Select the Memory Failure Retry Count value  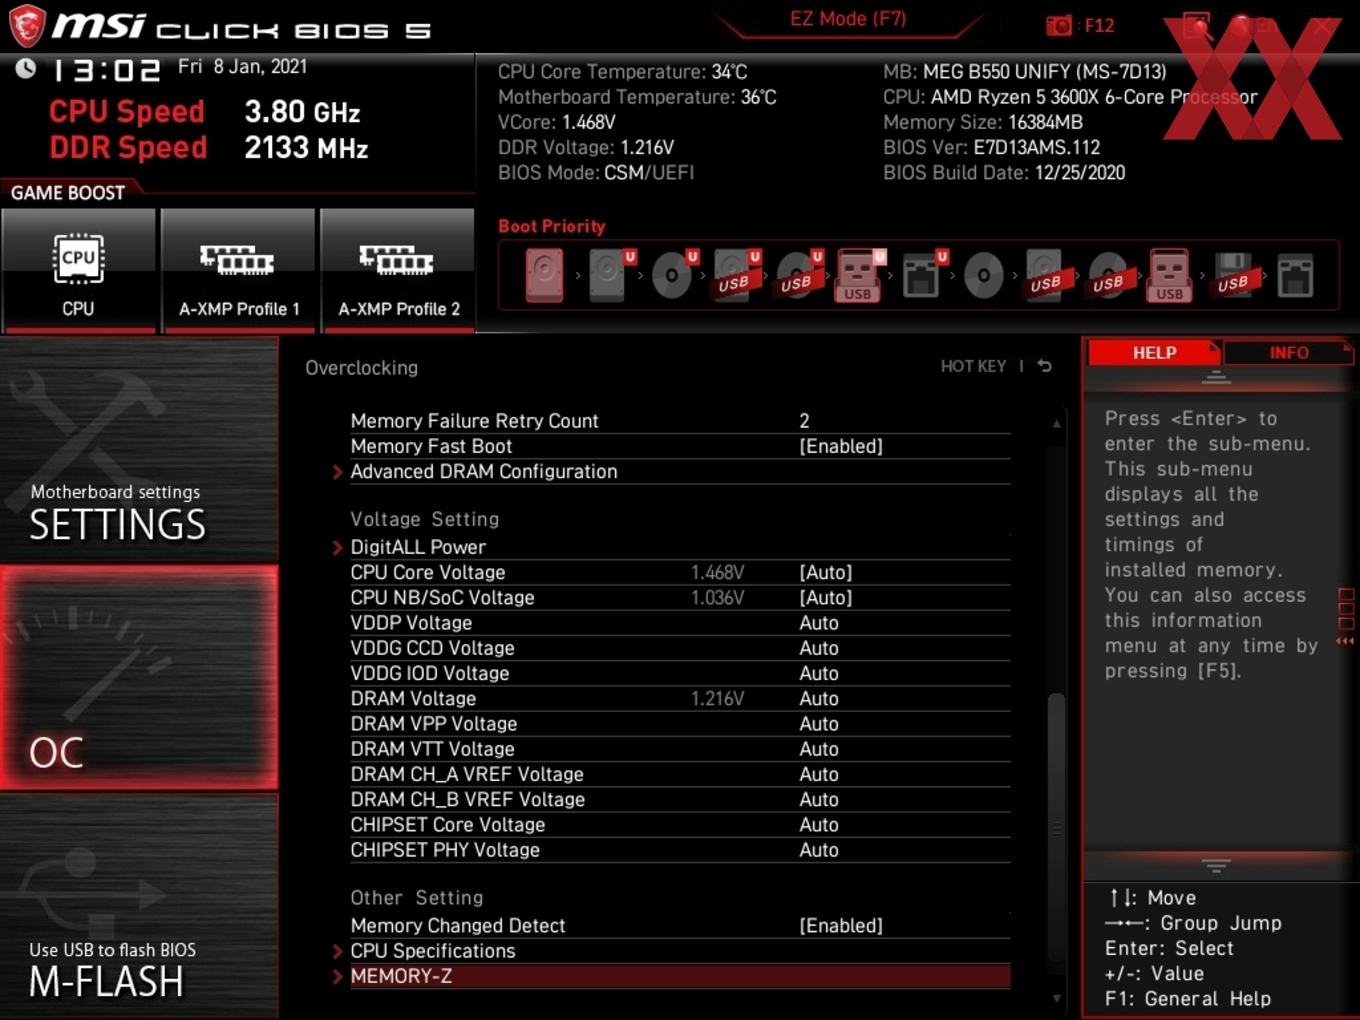click(x=804, y=421)
